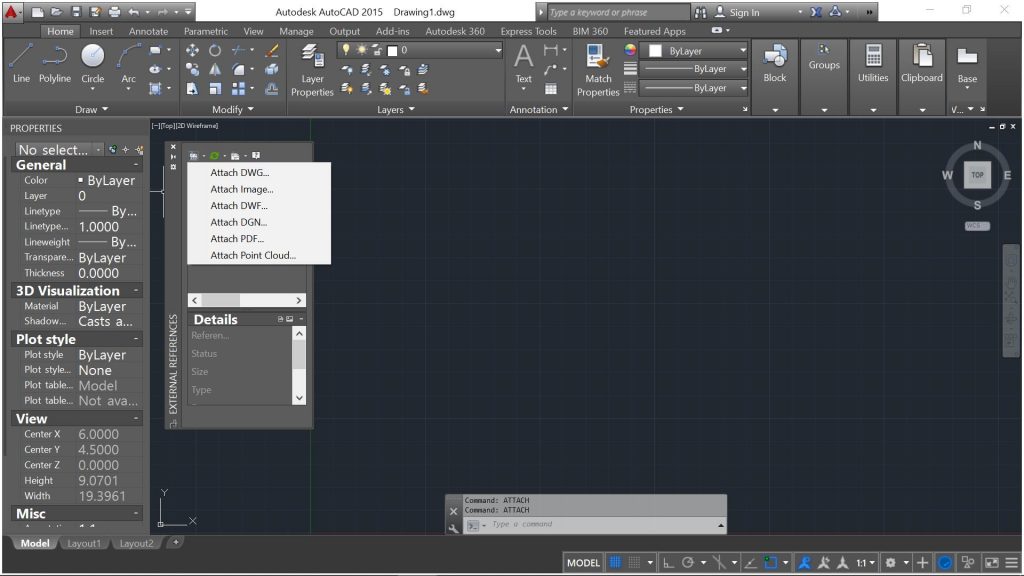Click the red AutoCAD application menu button
The image size is (1024, 576).
[x=11, y=11]
